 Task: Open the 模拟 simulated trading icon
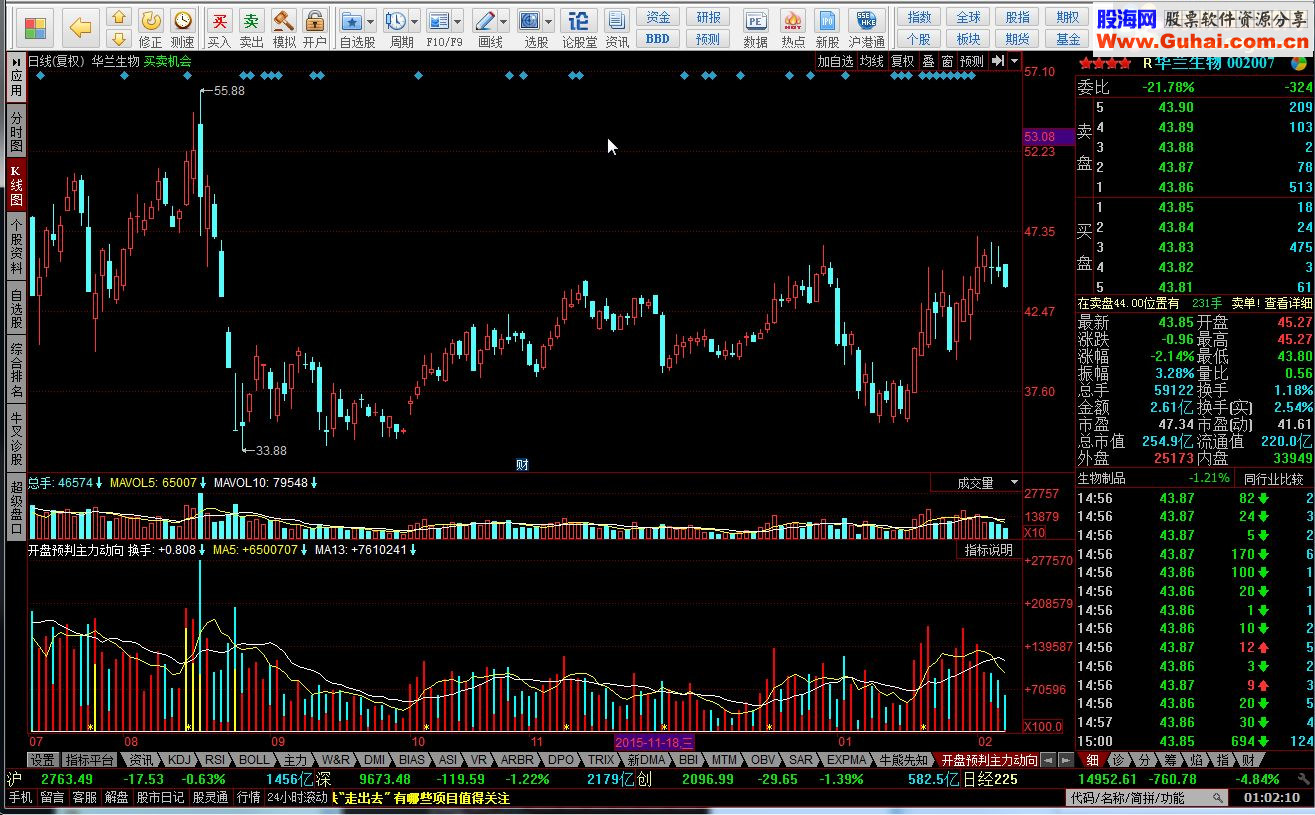(283, 28)
